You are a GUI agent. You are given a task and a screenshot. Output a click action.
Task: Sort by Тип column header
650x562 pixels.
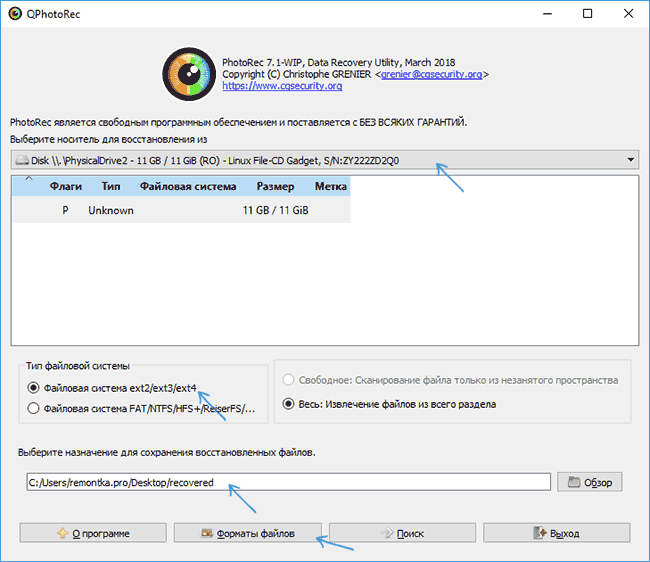tap(111, 187)
